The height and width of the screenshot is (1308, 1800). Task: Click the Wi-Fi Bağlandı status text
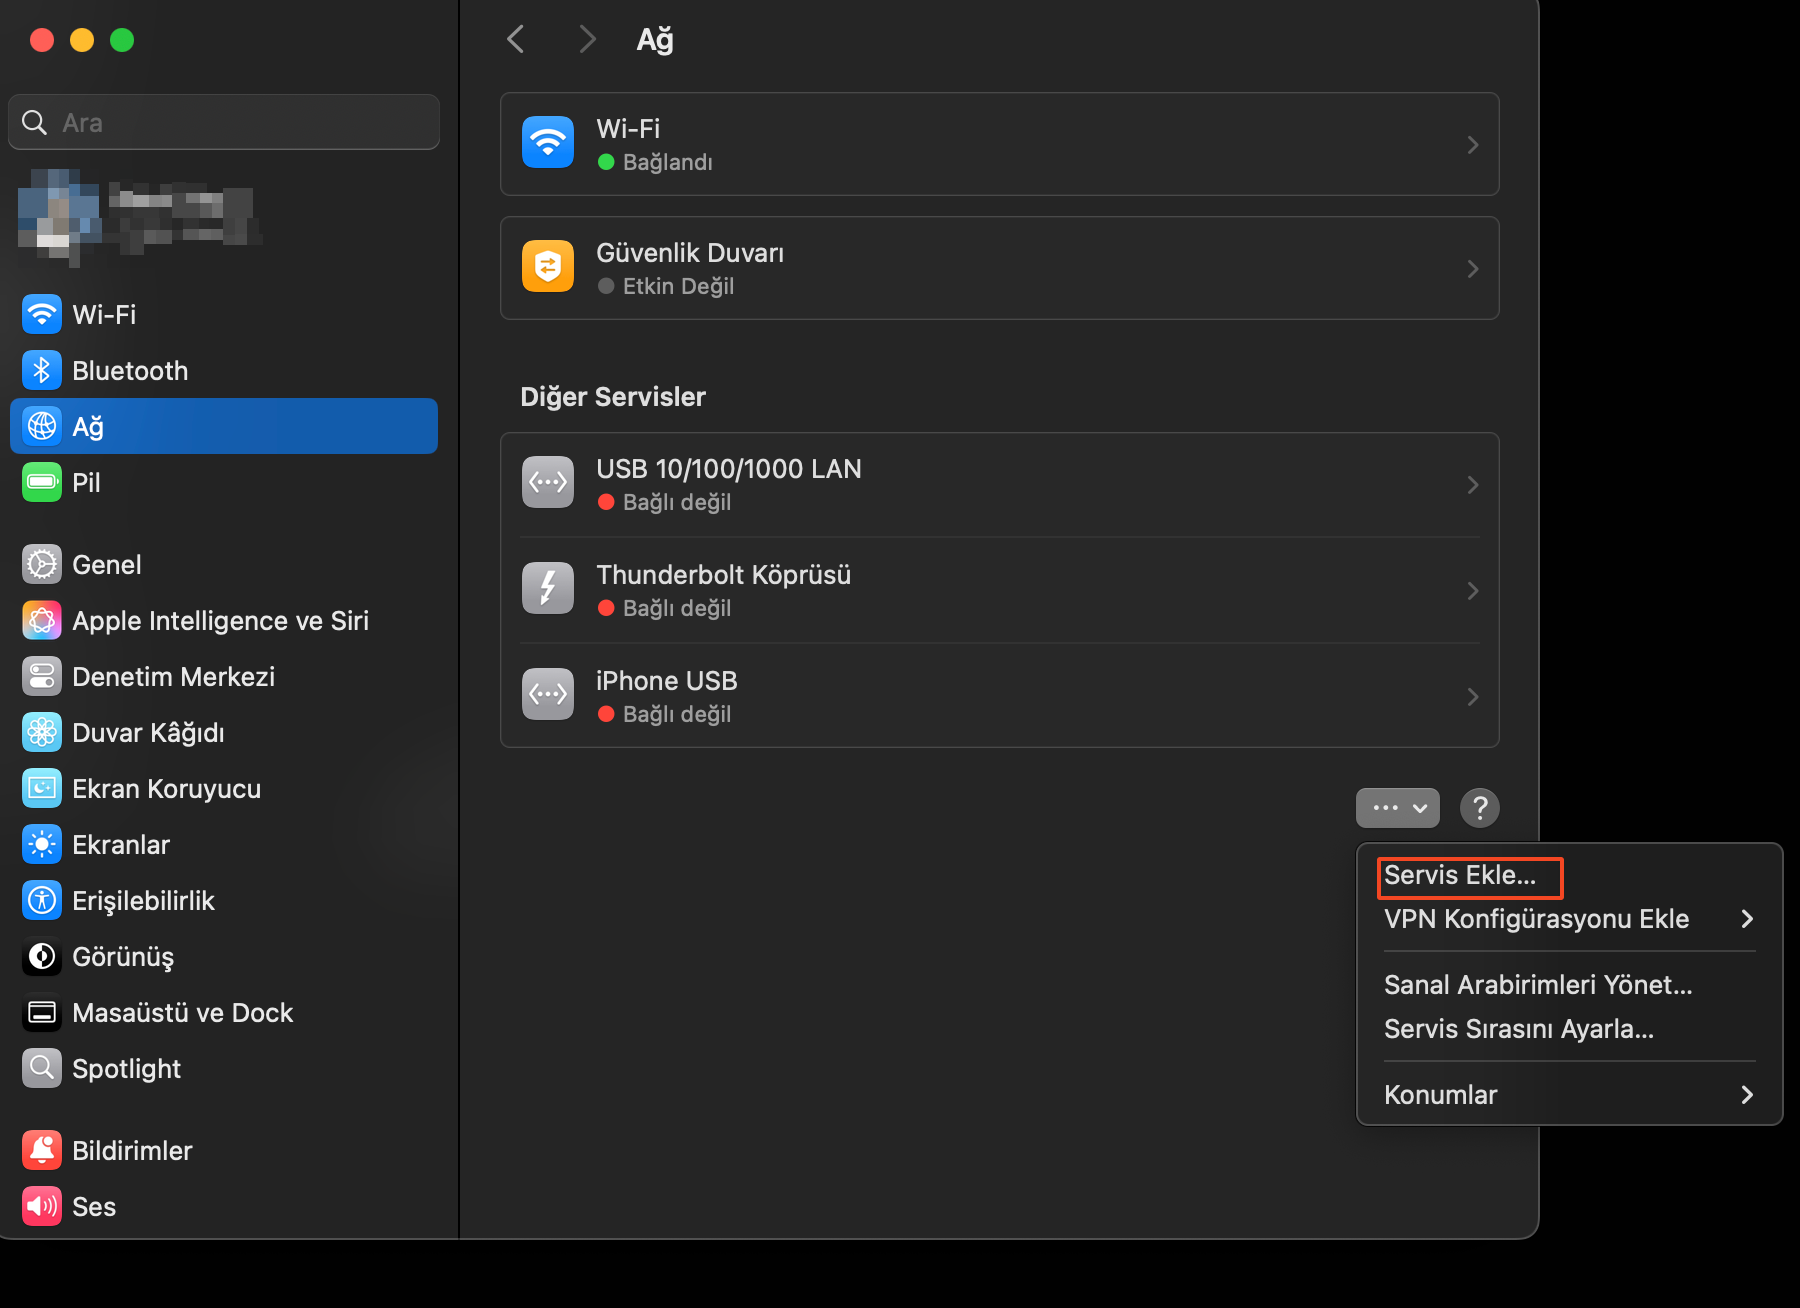668,162
